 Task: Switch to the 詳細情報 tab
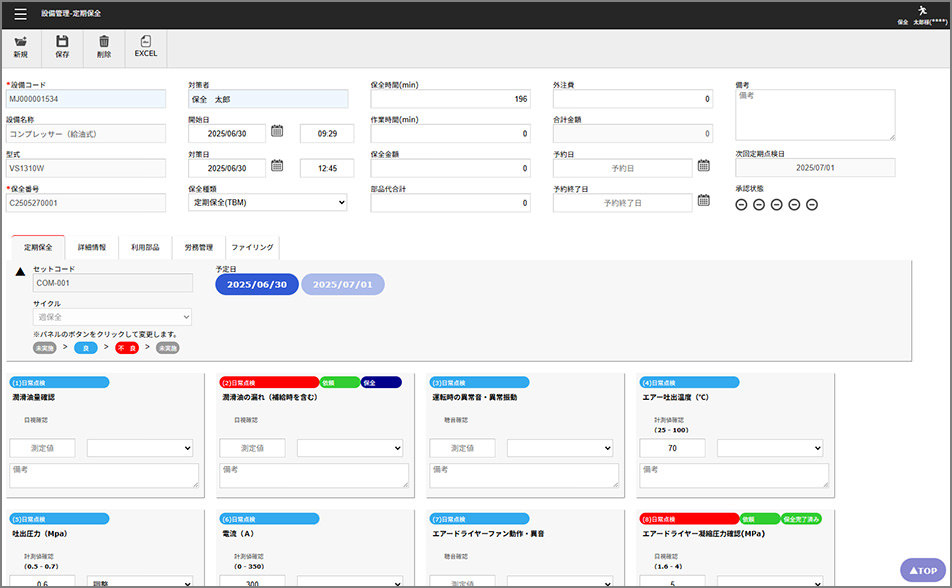[x=92, y=247]
